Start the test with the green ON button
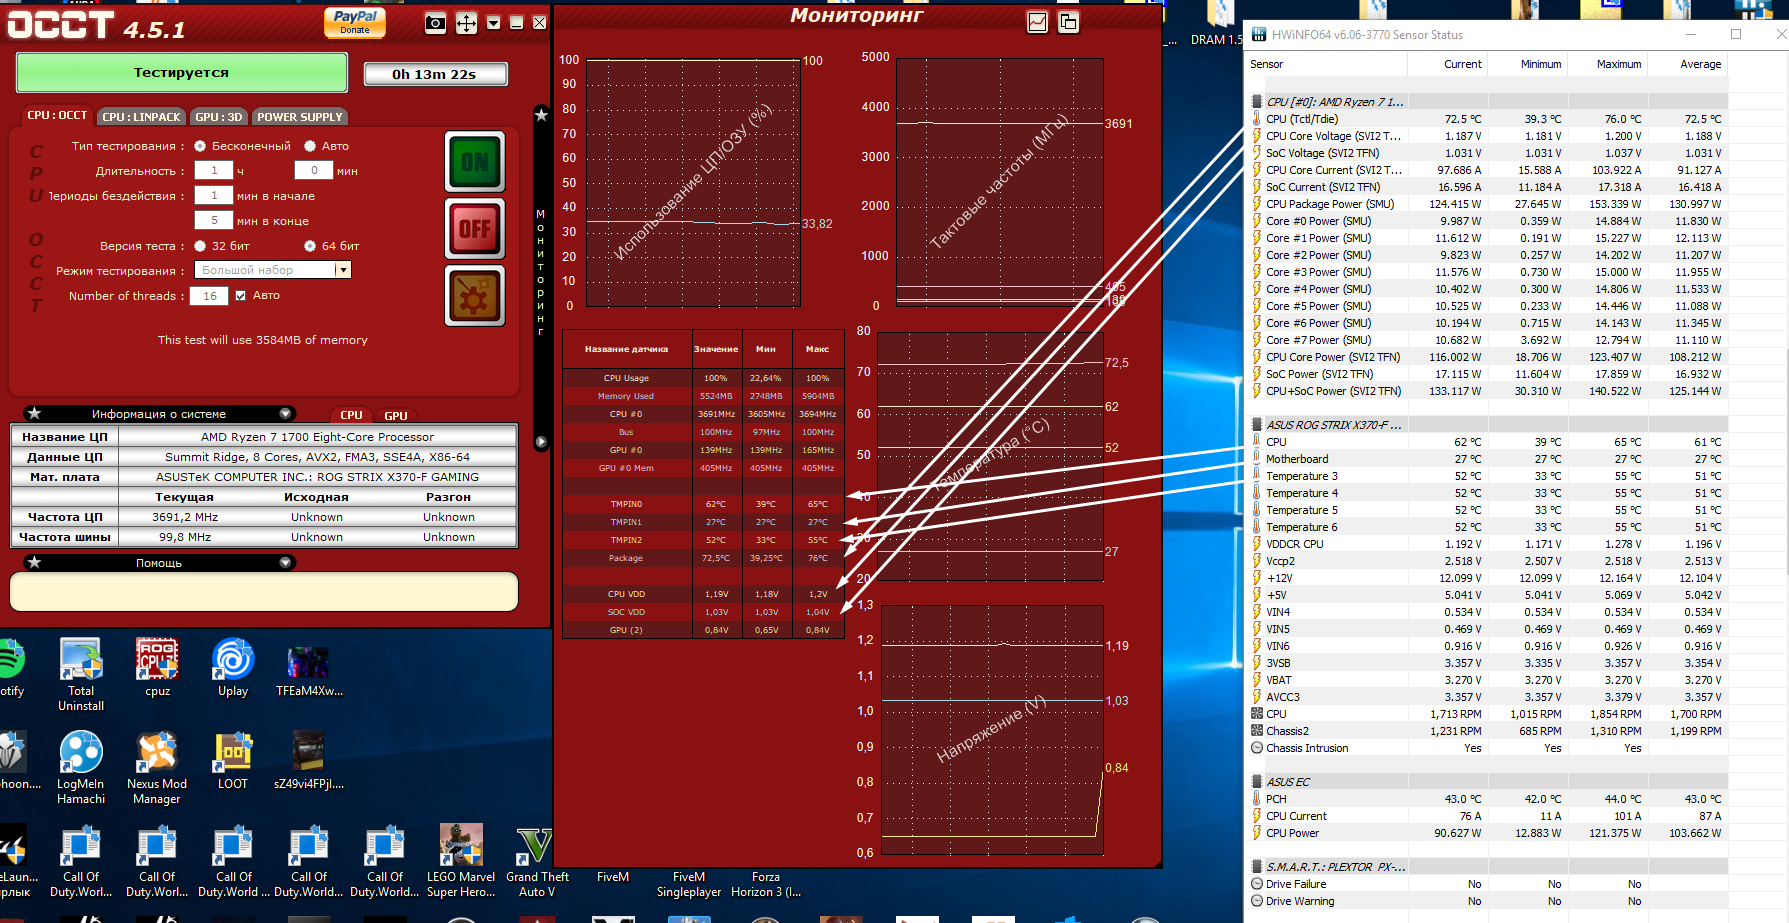Screen dimensions: 1789x923 [x=474, y=162]
